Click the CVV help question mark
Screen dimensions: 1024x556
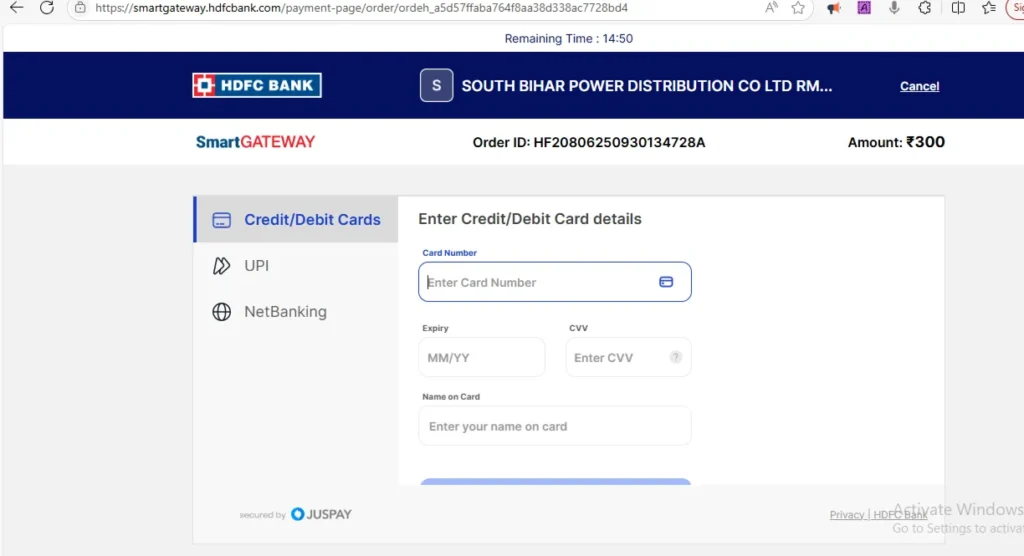[x=675, y=357]
